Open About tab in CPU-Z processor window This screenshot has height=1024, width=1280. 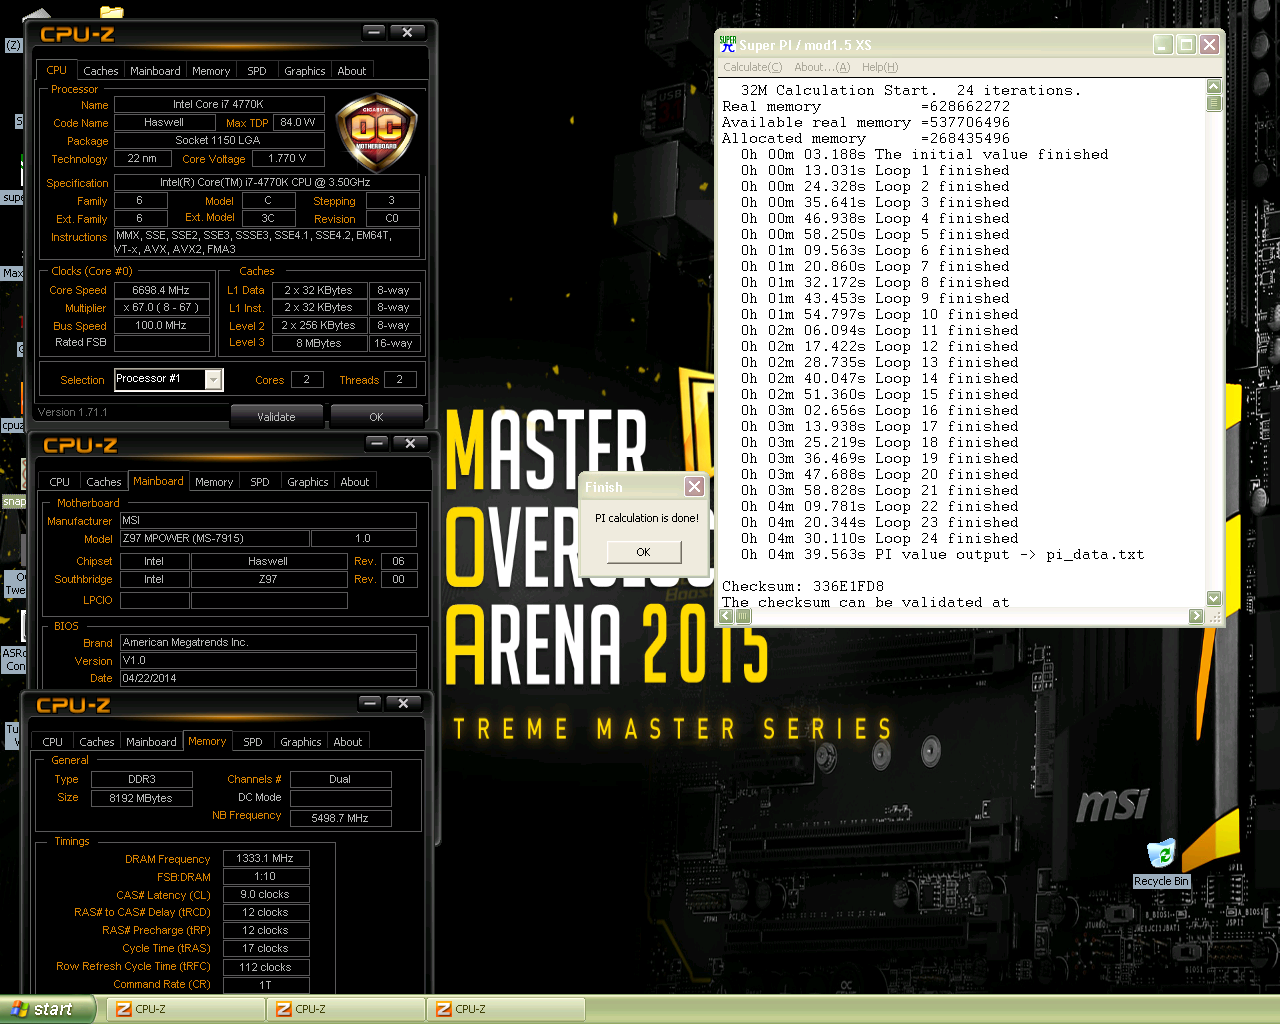pyautogui.click(x=352, y=71)
